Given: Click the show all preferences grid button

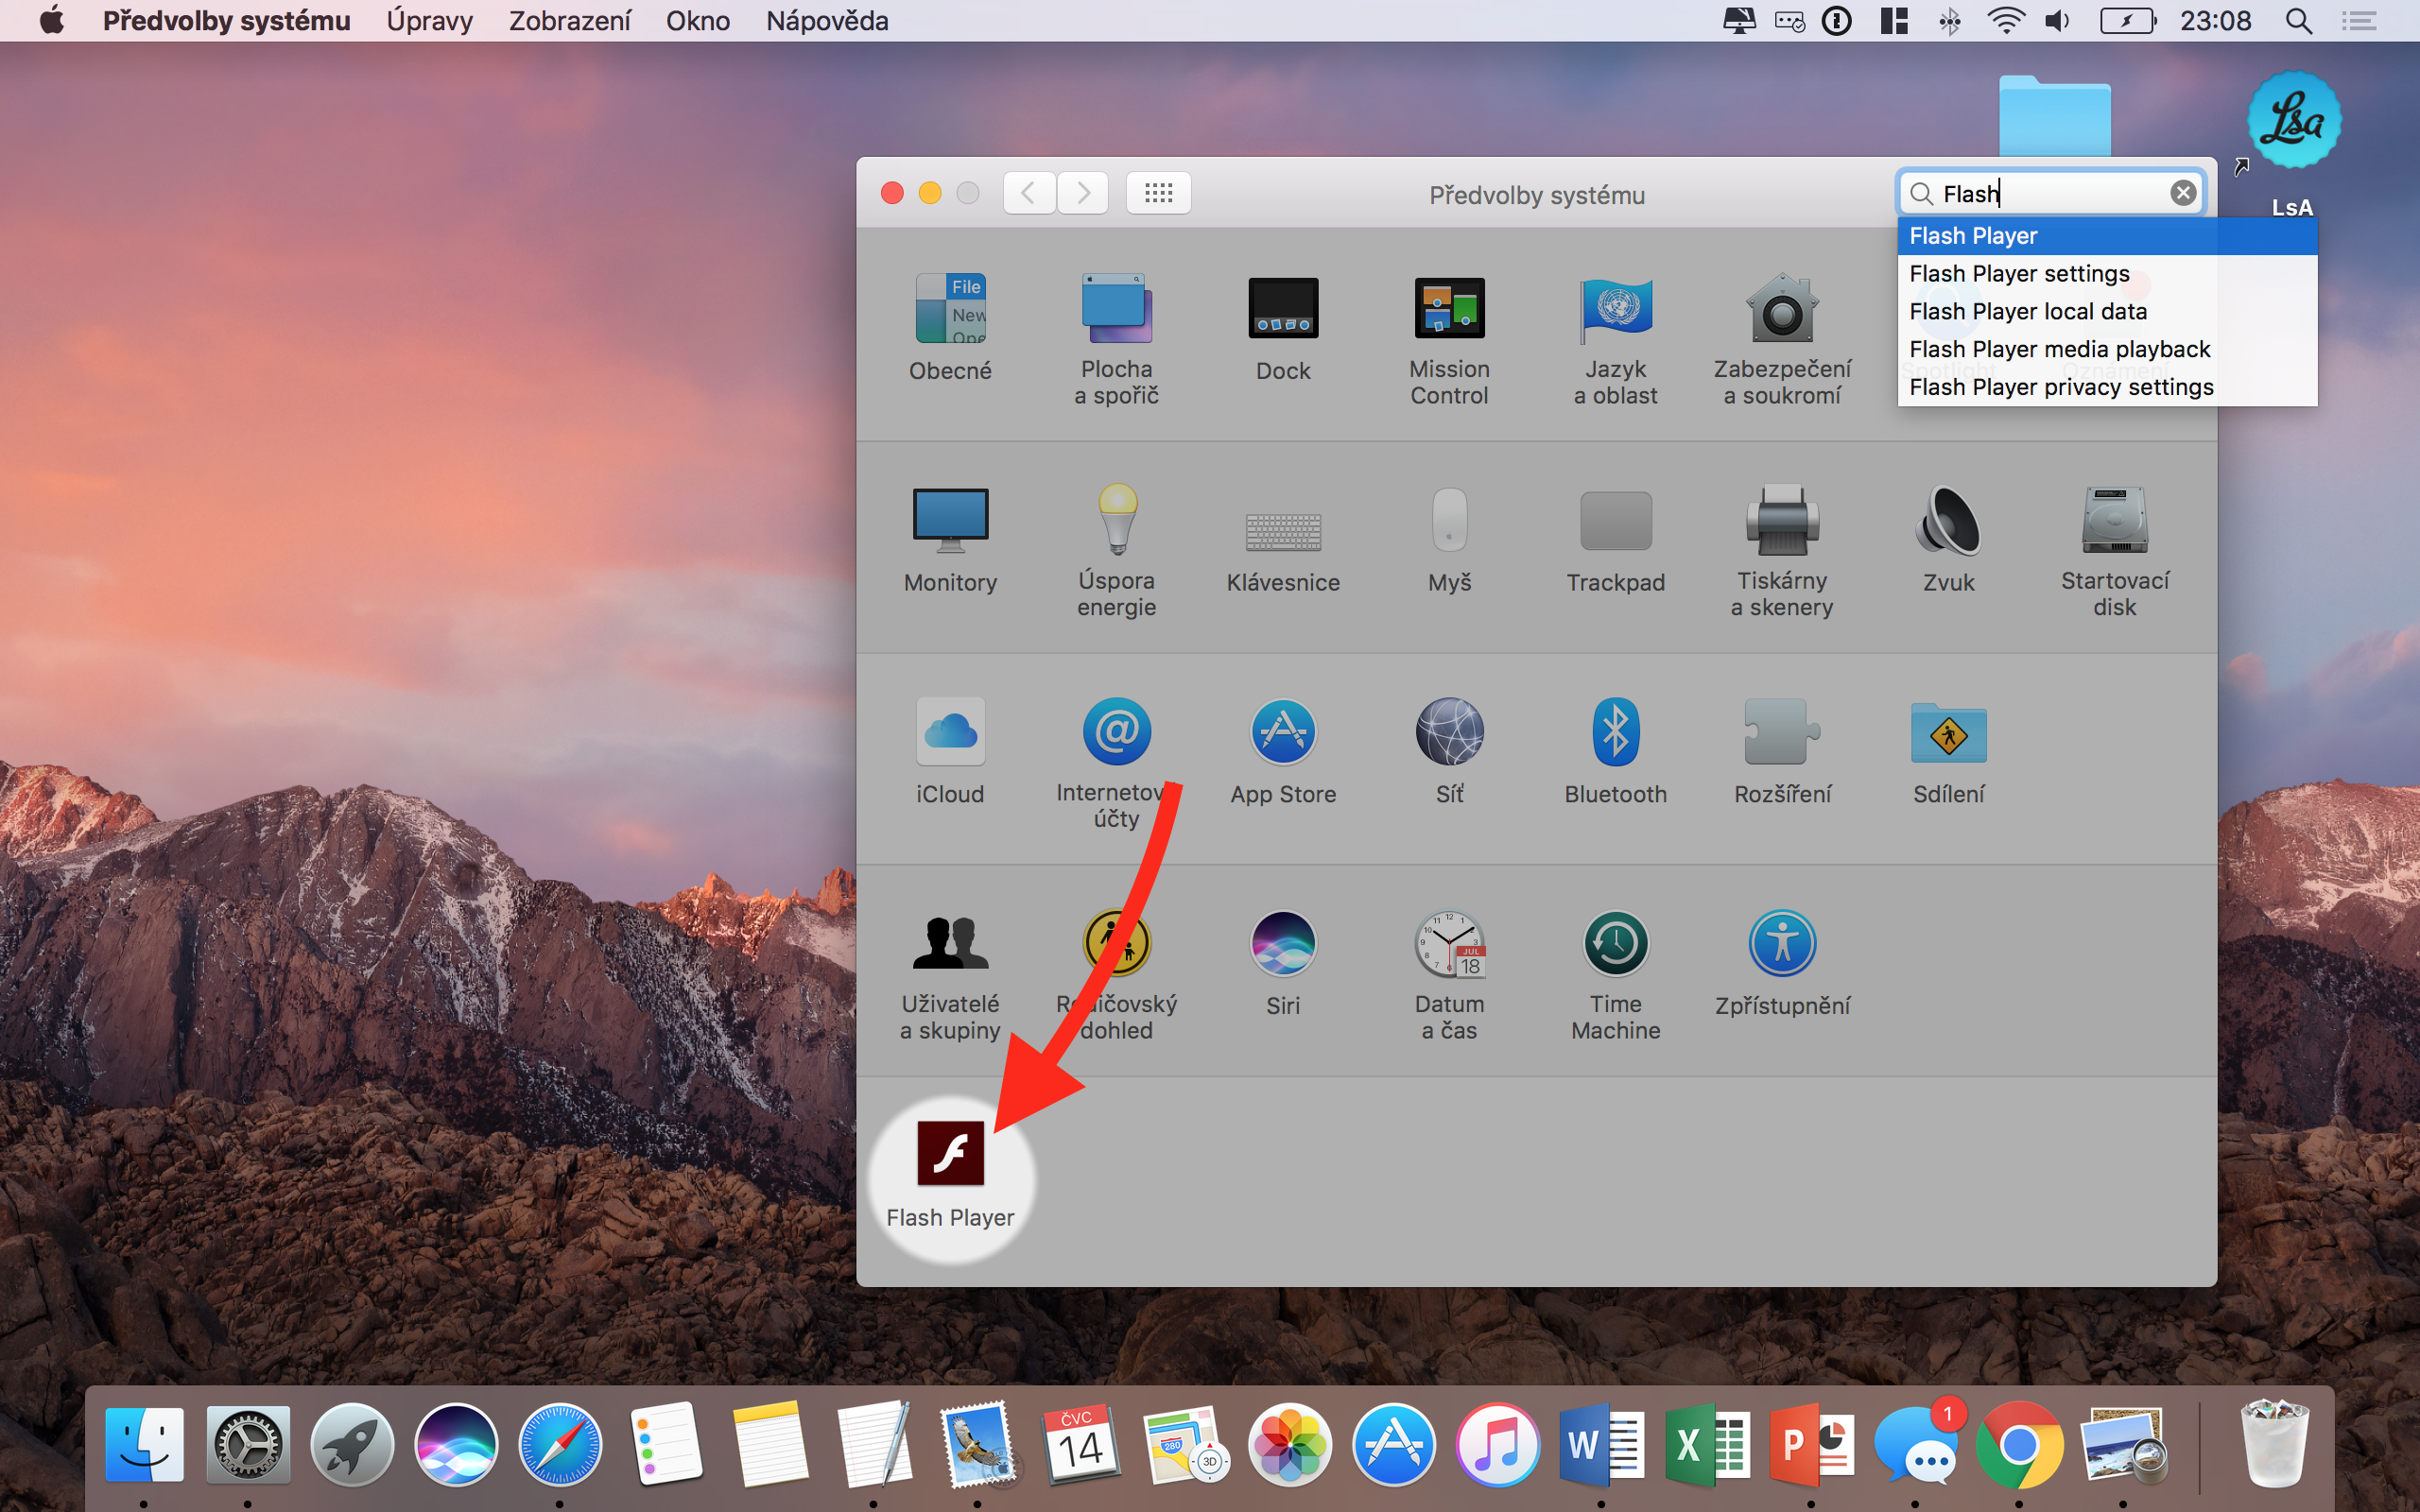Looking at the screenshot, I should (1158, 193).
